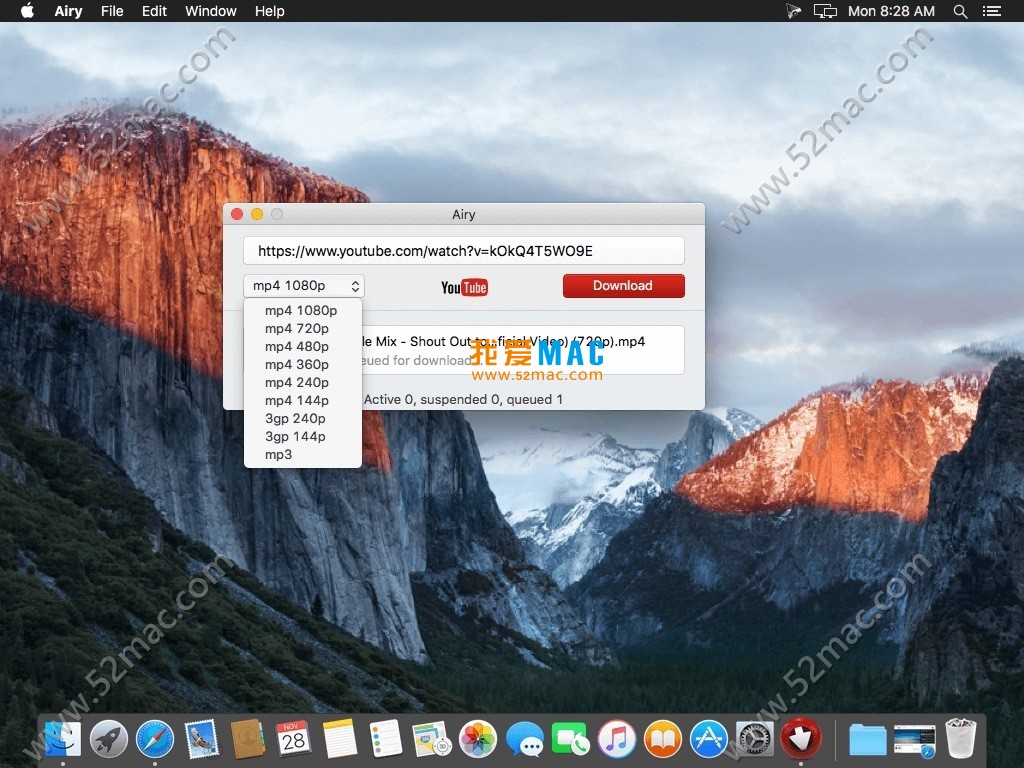
Task: Select mp4 360p quality option
Action: 297,364
